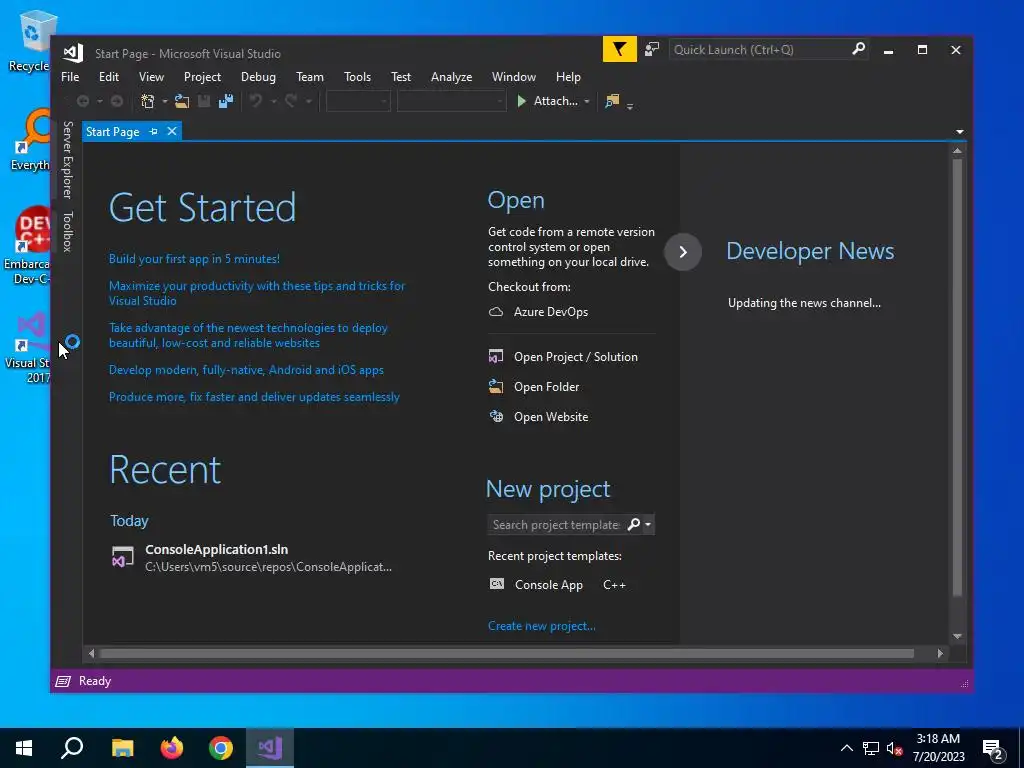Open File Explorer from the taskbar
The height and width of the screenshot is (768, 1024).
click(x=122, y=748)
